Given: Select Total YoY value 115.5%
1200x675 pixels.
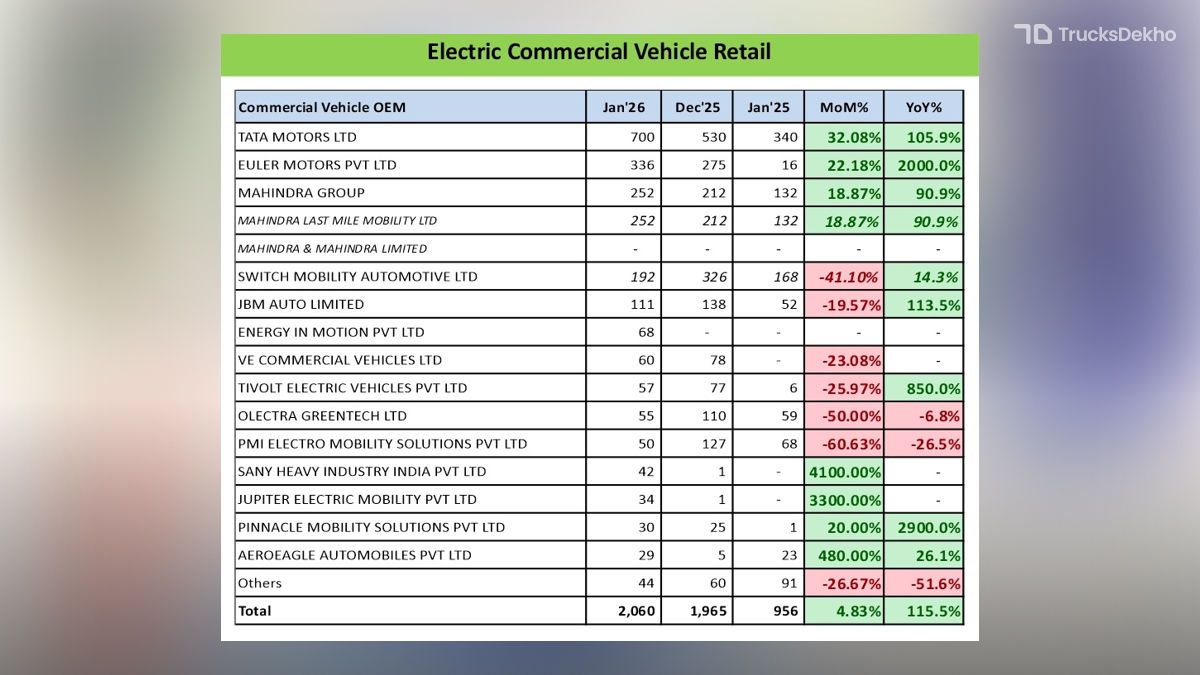Looking at the screenshot, I should pos(936,611).
